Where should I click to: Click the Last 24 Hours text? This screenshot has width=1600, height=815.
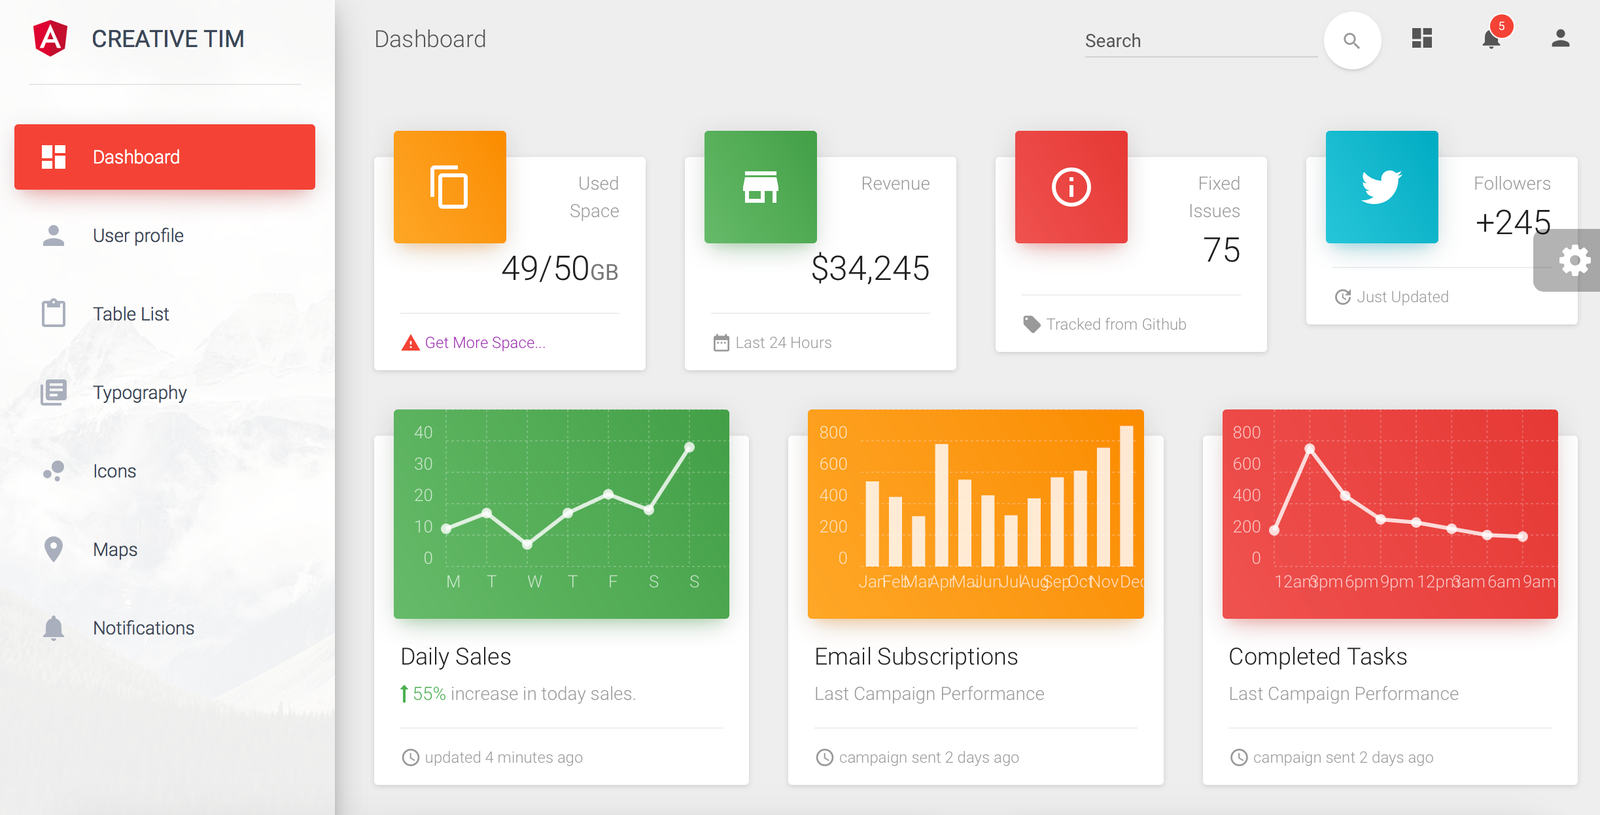[x=783, y=343]
